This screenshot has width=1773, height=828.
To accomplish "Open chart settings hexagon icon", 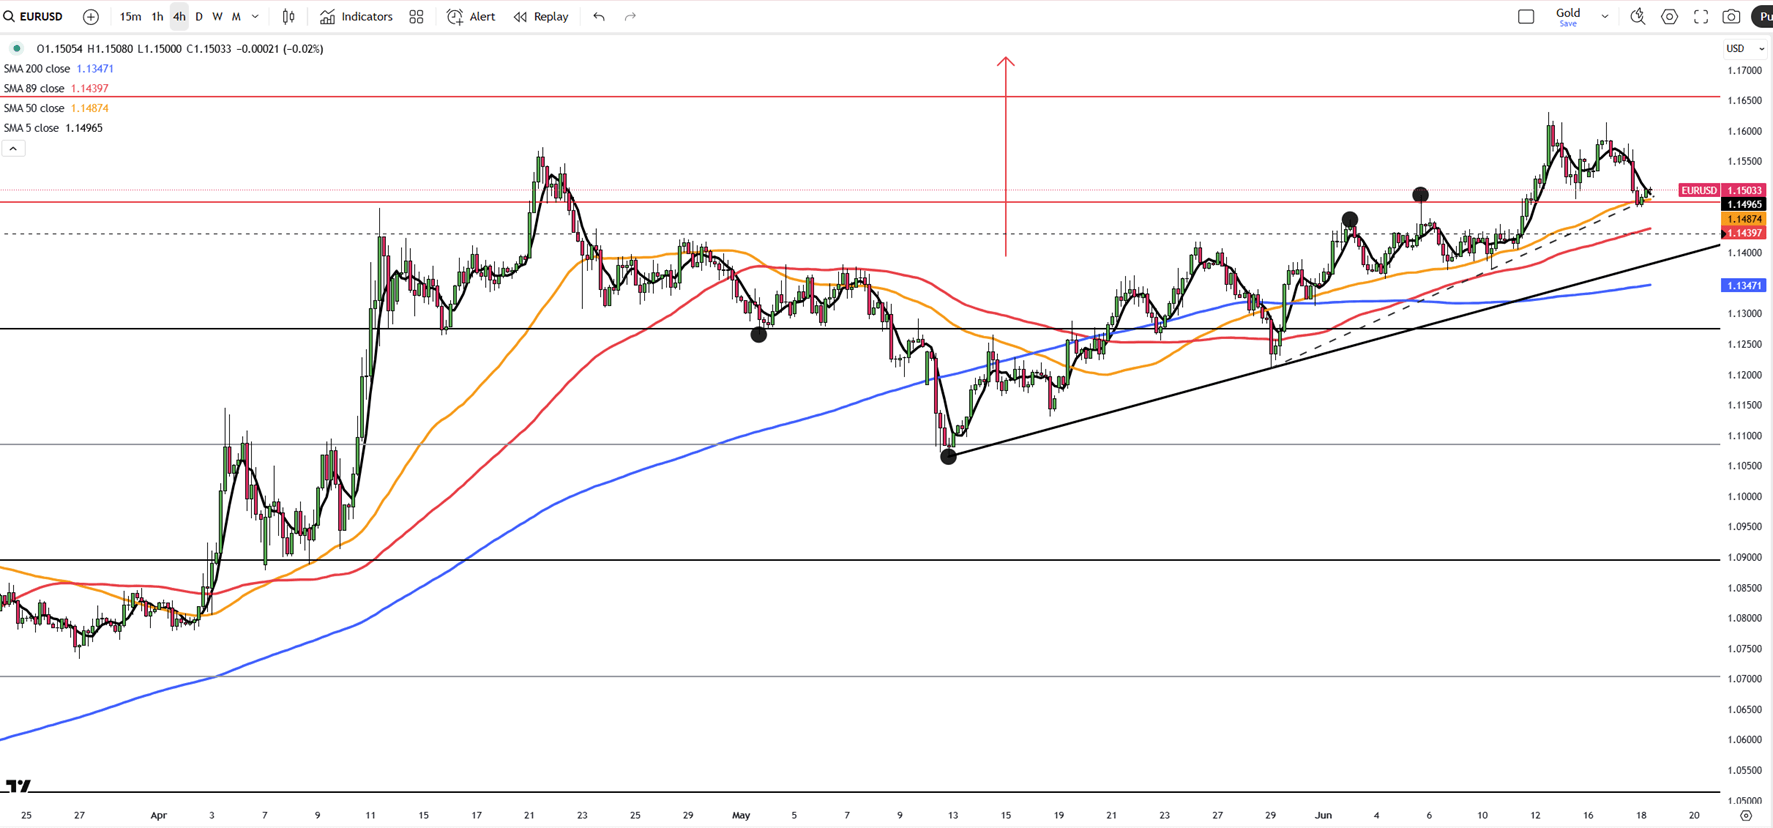I will click(x=1669, y=17).
